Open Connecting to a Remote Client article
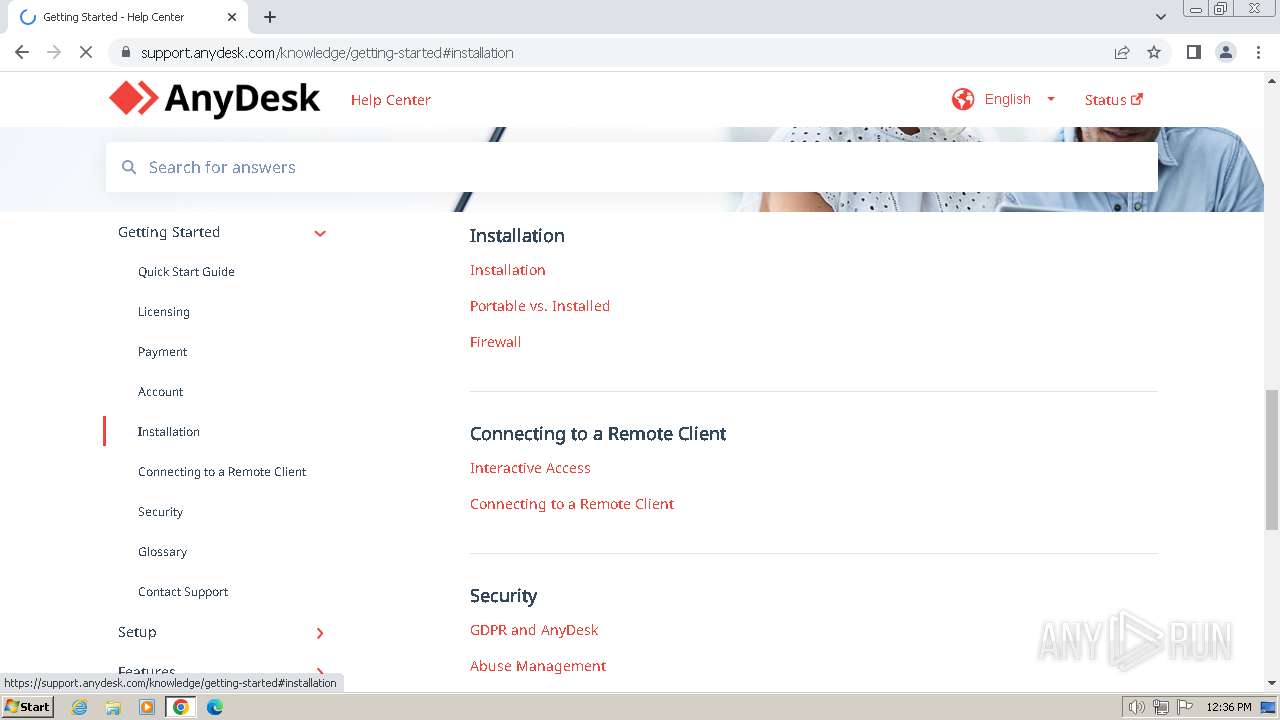The width and height of the screenshot is (1280, 720). 572,504
